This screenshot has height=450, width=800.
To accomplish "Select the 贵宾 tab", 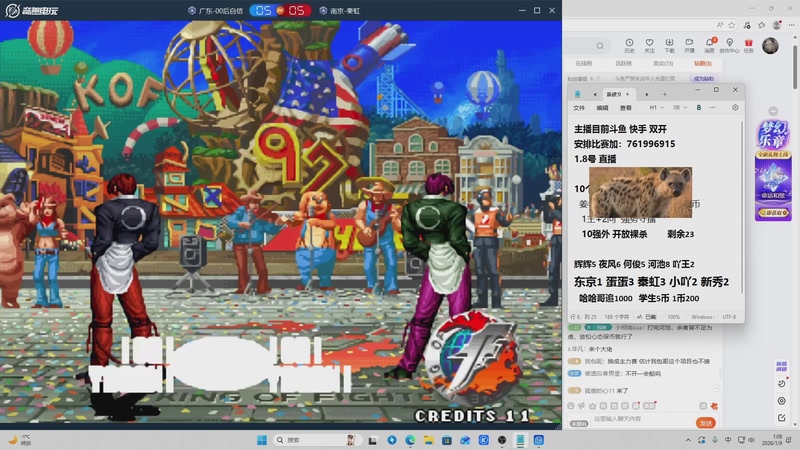I will (663, 63).
